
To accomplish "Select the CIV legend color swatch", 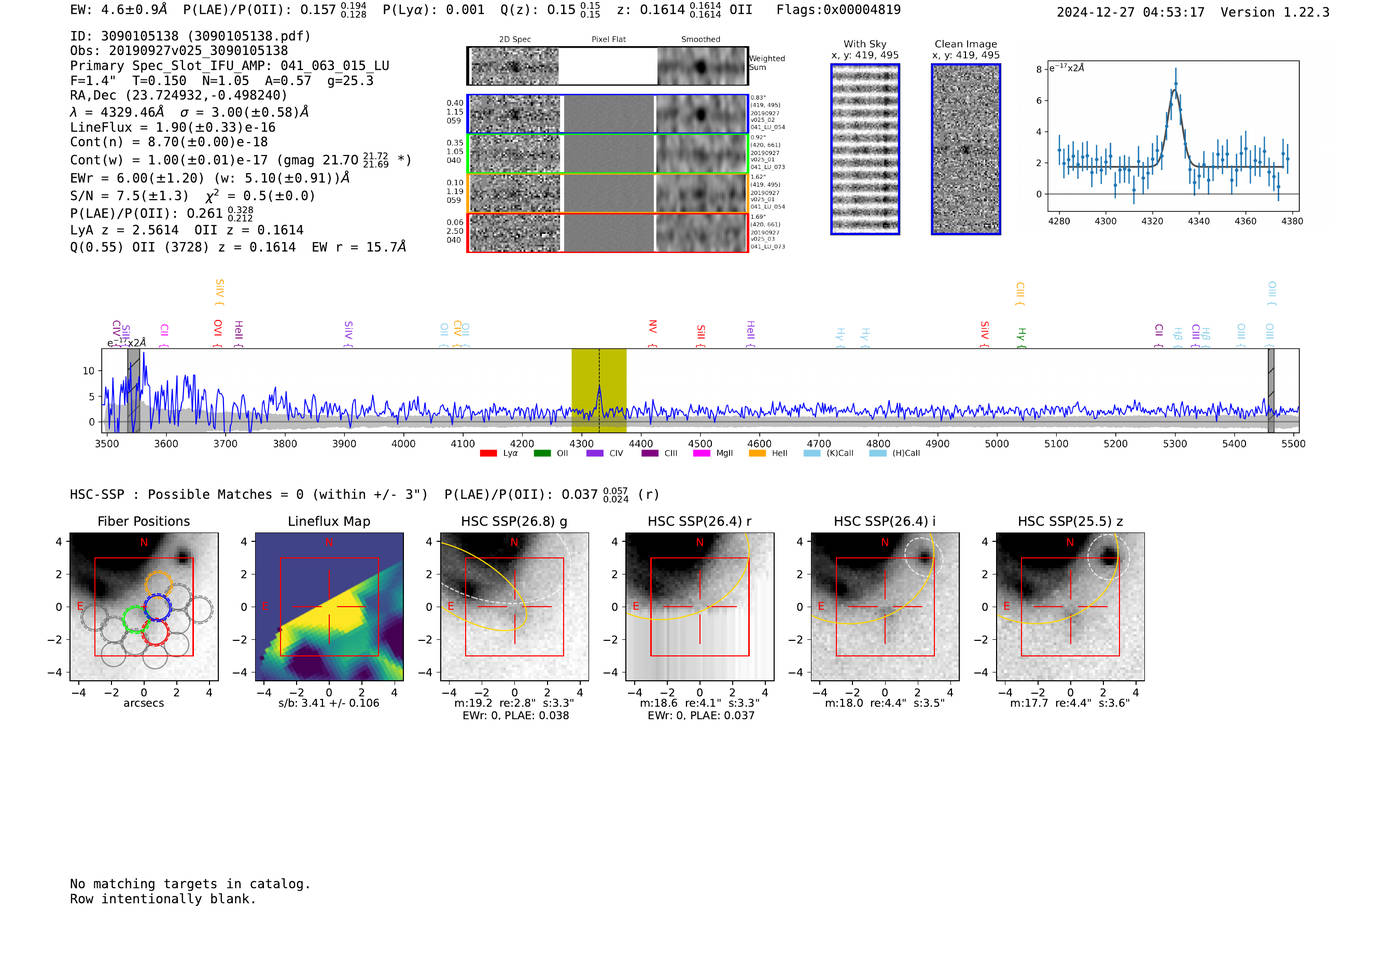I will (x=595, y=454).
